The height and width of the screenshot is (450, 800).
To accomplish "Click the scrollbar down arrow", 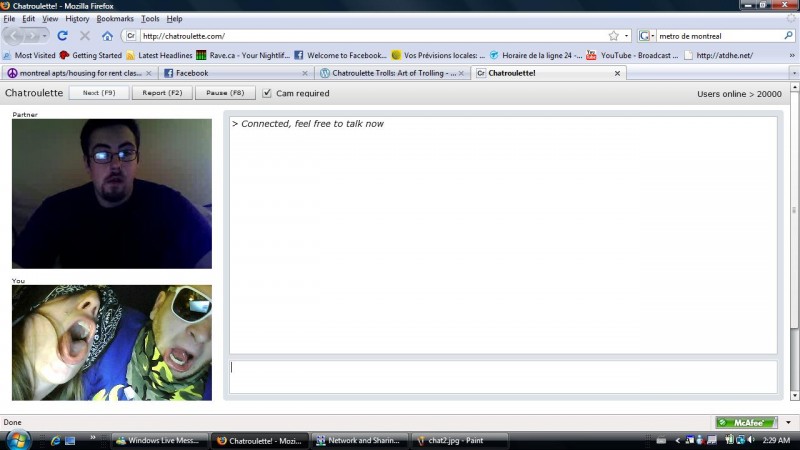I will 794,395.
